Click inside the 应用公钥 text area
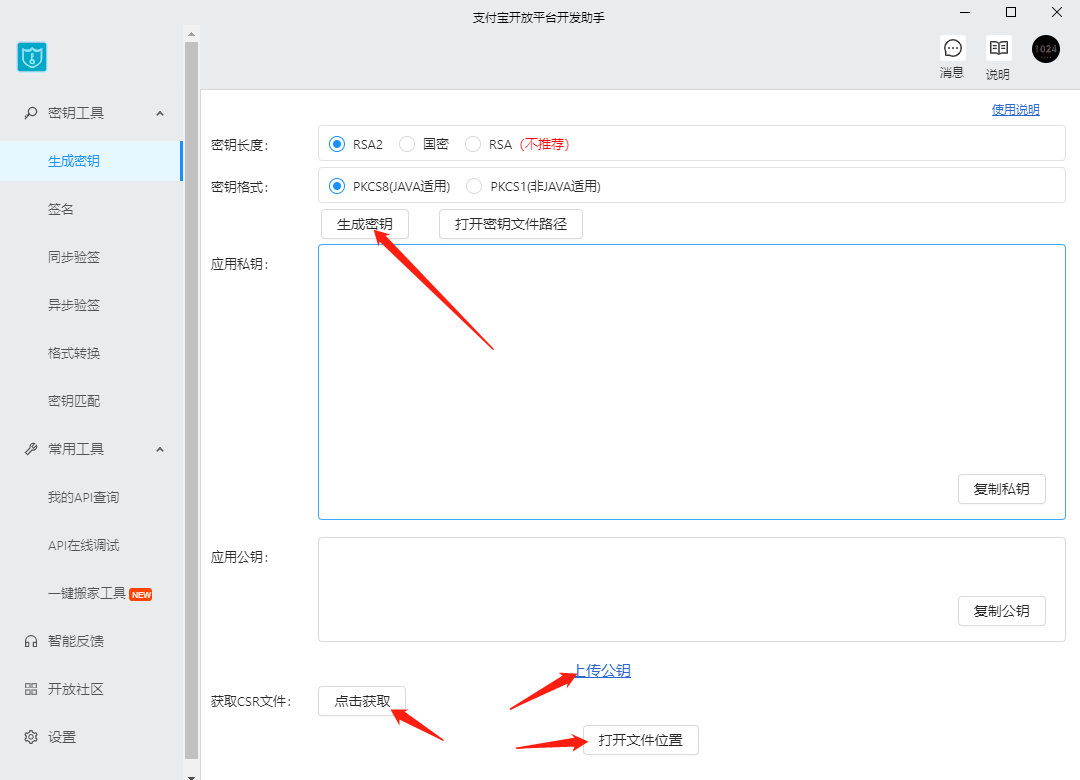1080x780 pixels. (x=692, y=590)
